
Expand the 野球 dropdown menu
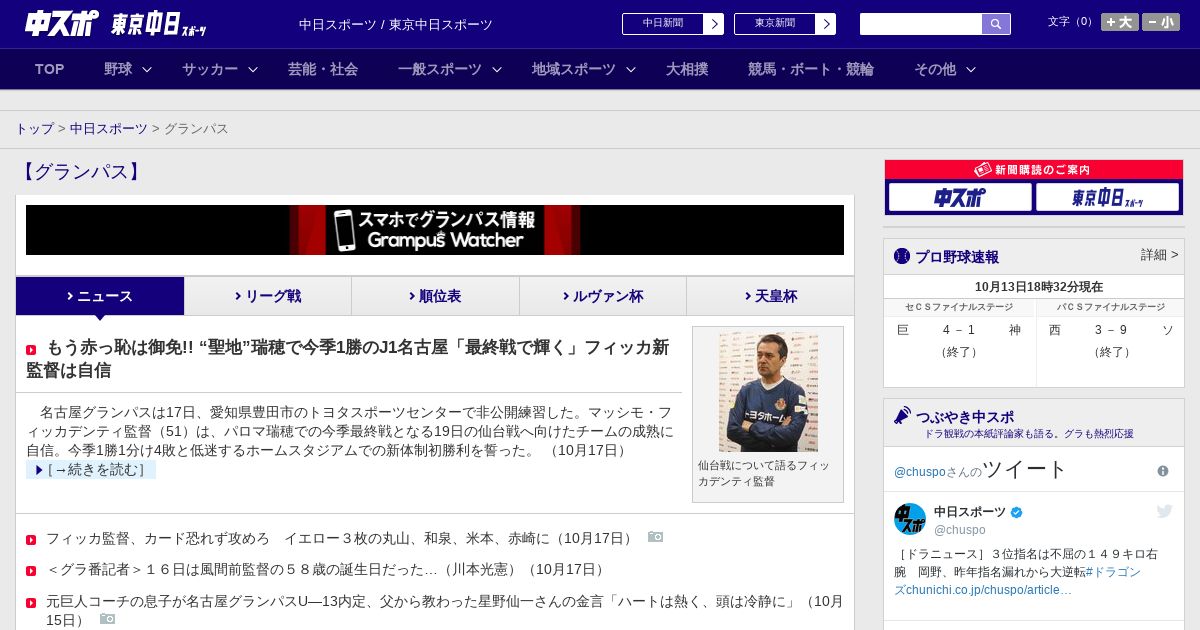(128, 69)
